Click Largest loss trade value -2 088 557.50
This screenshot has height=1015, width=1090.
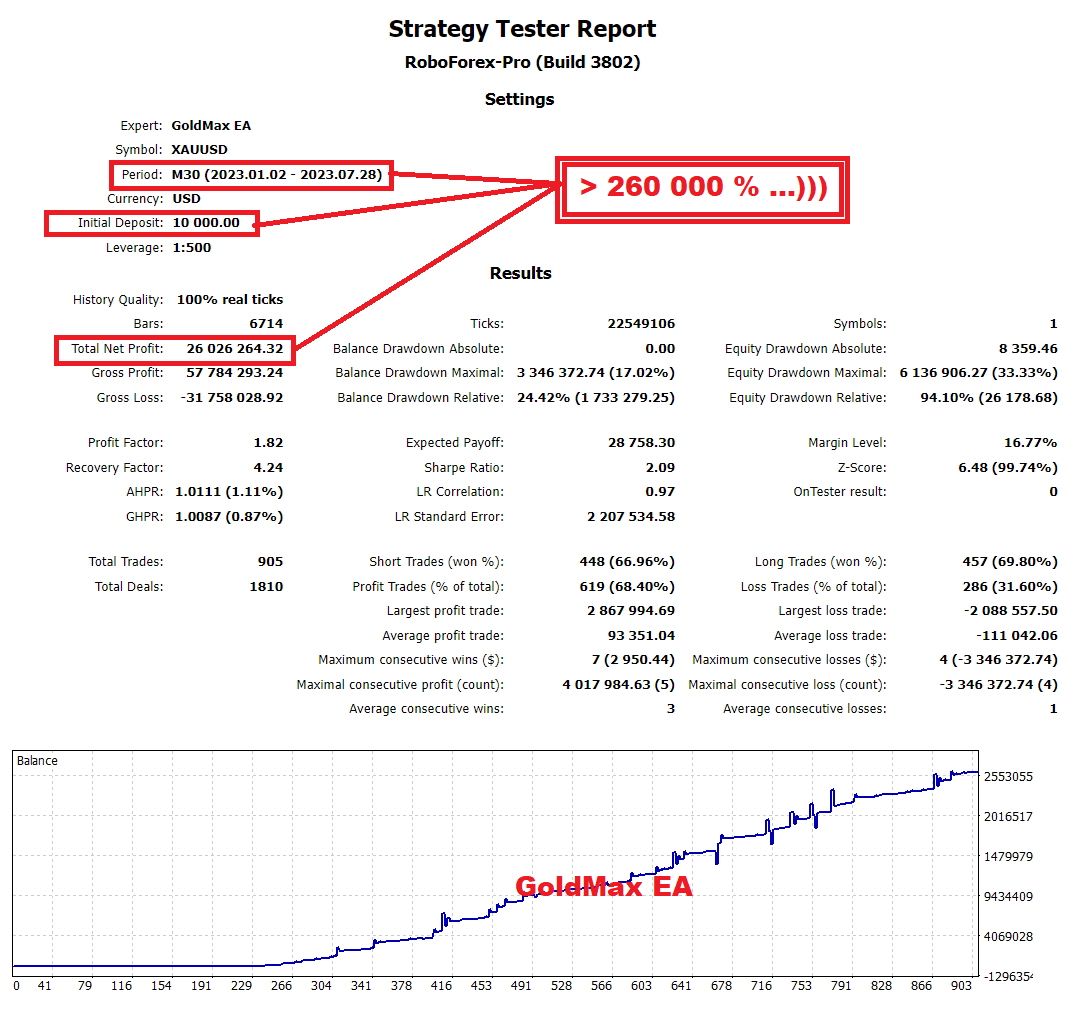point(1011,611)
